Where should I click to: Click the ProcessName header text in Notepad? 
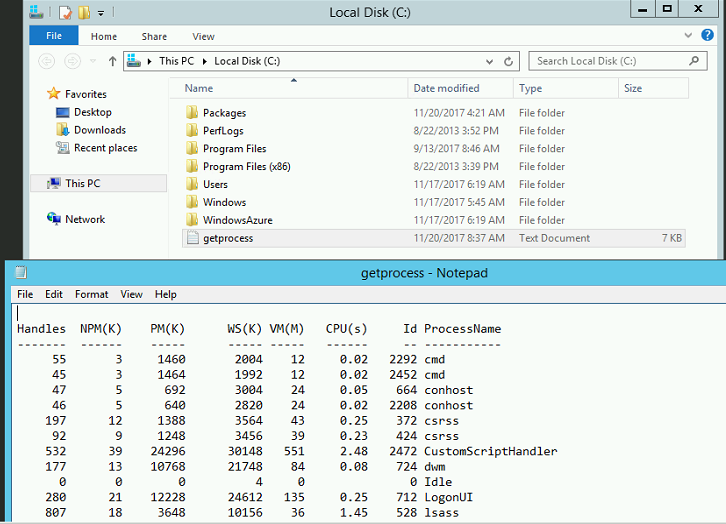point(463,329)
